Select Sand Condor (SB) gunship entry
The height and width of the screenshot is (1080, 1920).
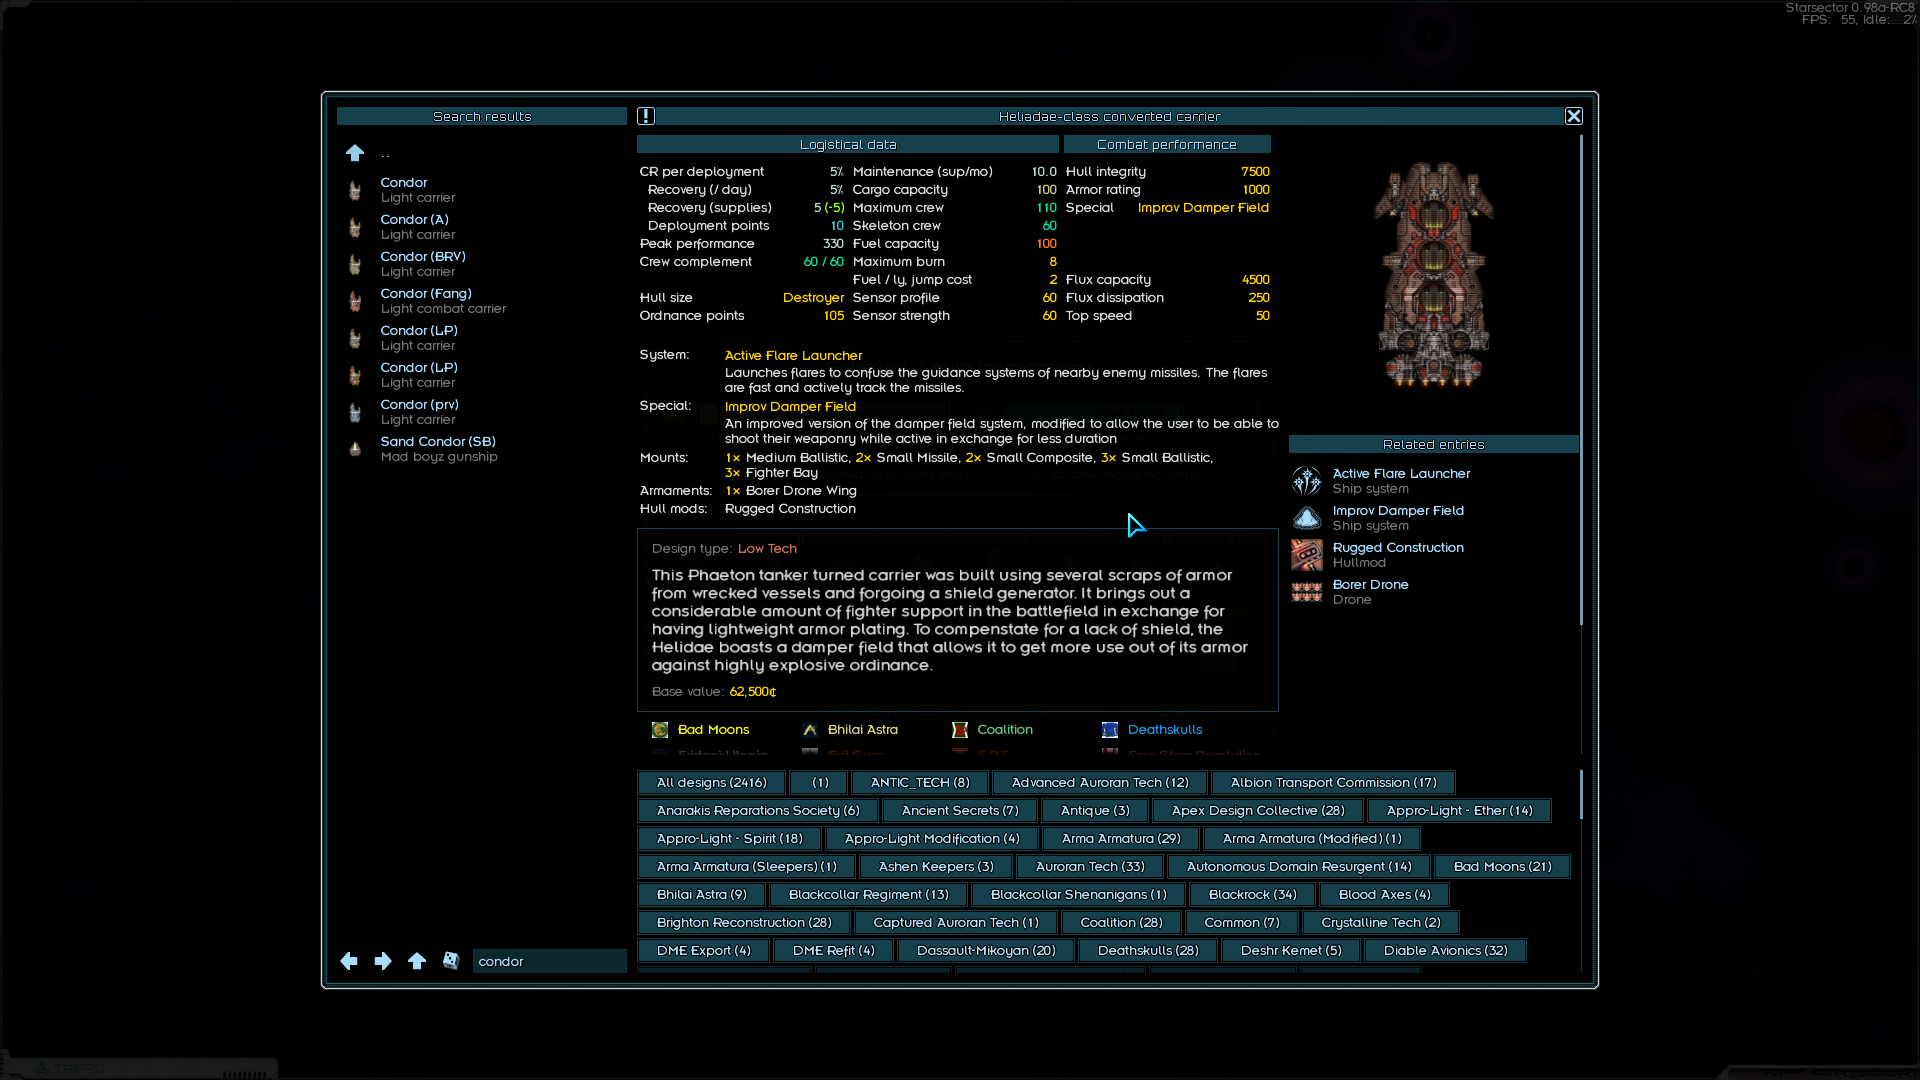pos(437,448)
